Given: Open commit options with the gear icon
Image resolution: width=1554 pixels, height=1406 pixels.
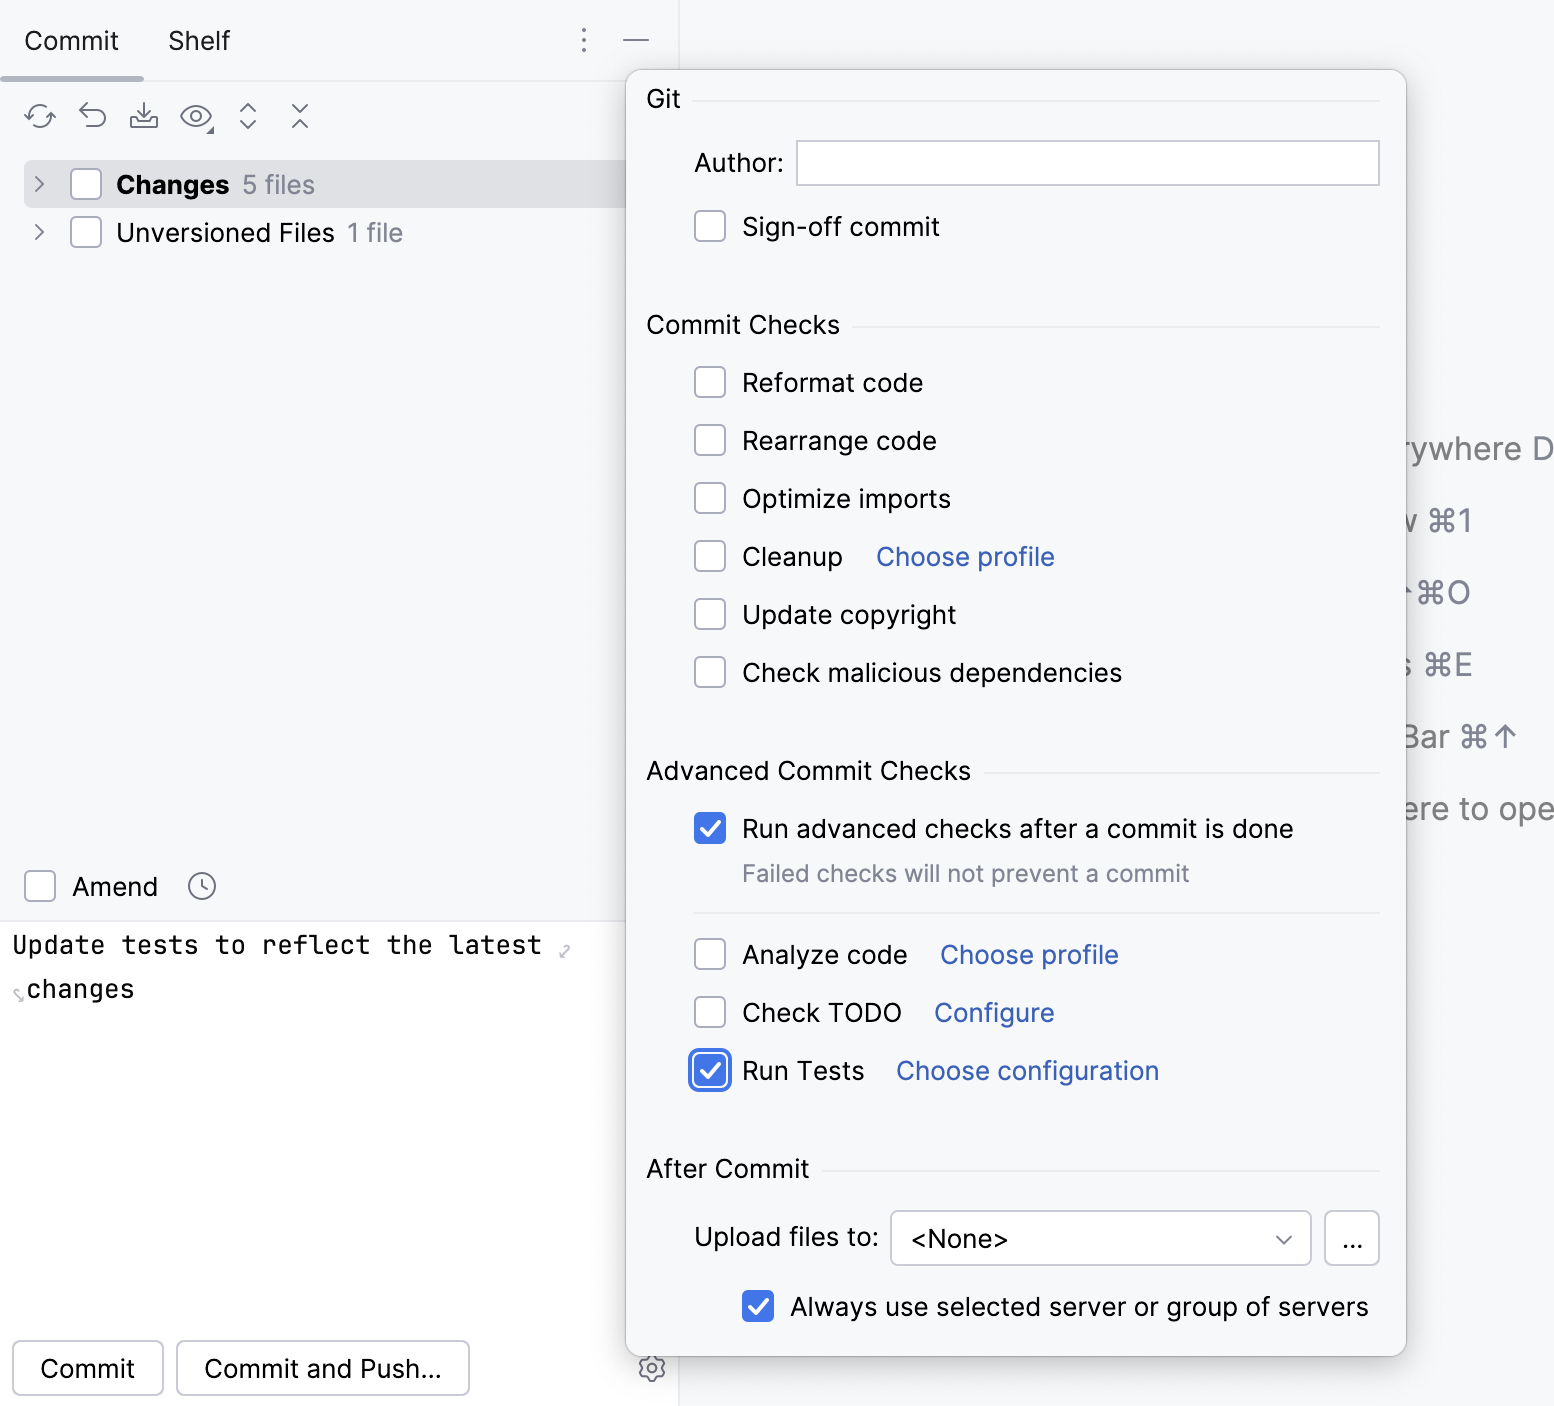Looking at the screenshot, I should point(653,1369).
